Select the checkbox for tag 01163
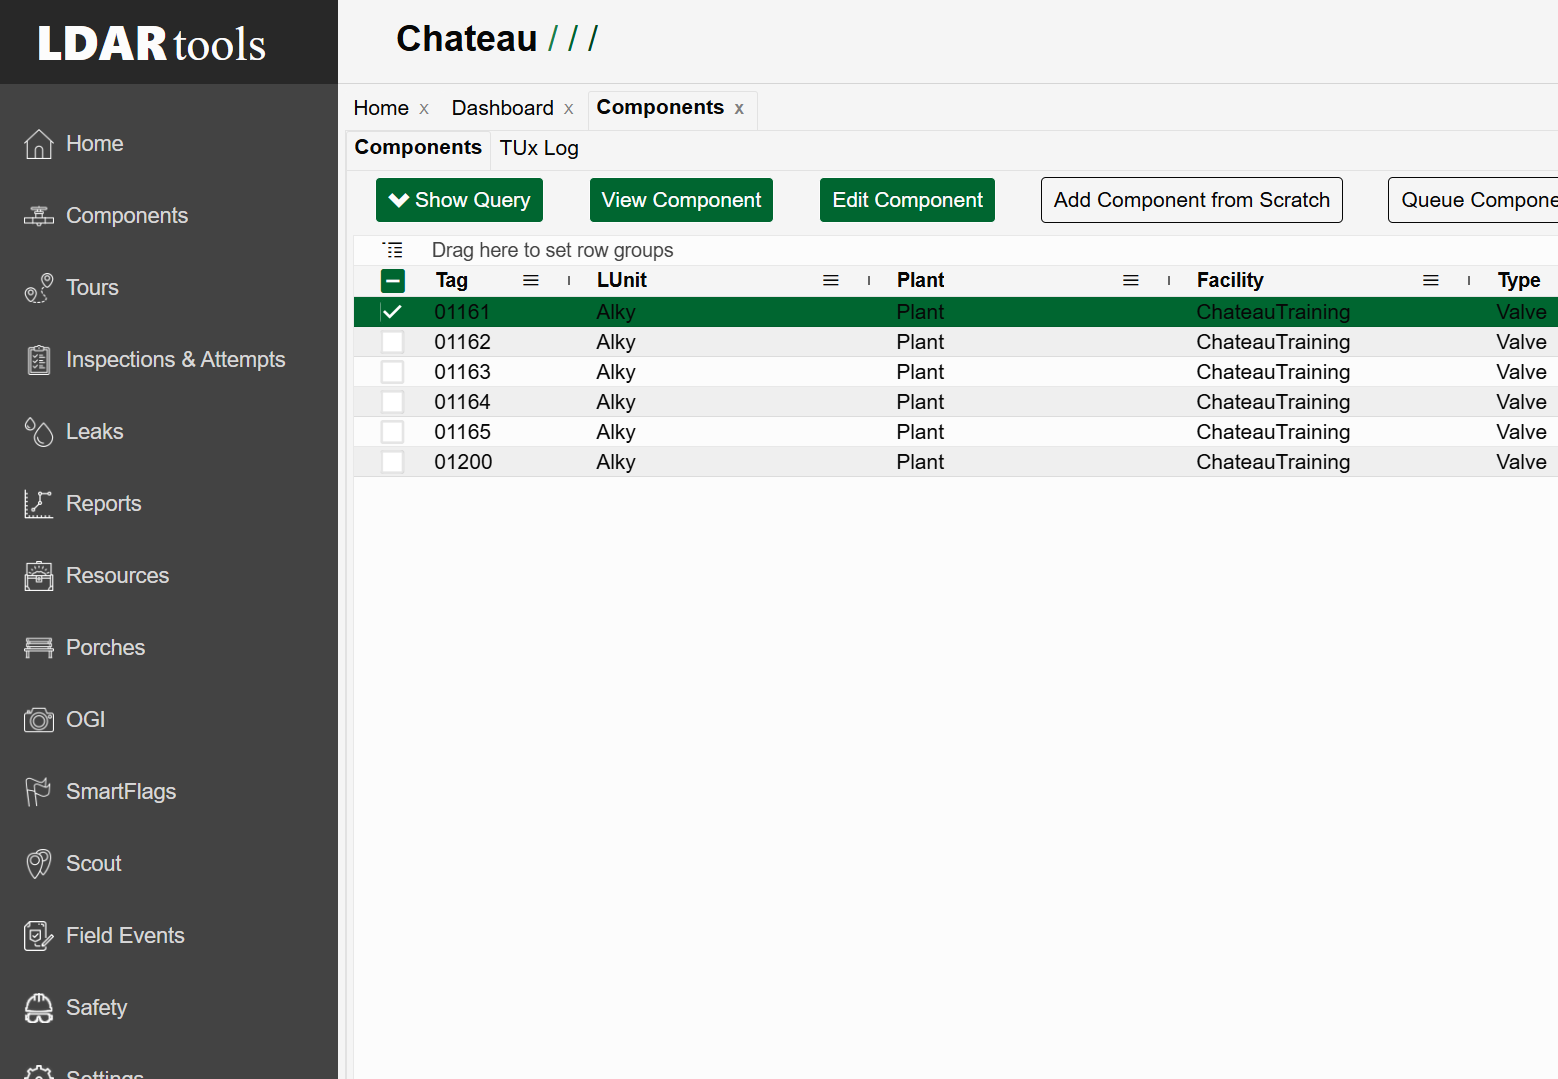Image resolution: width=1558 pixels, height=1079 pixels. pos(392,372)
